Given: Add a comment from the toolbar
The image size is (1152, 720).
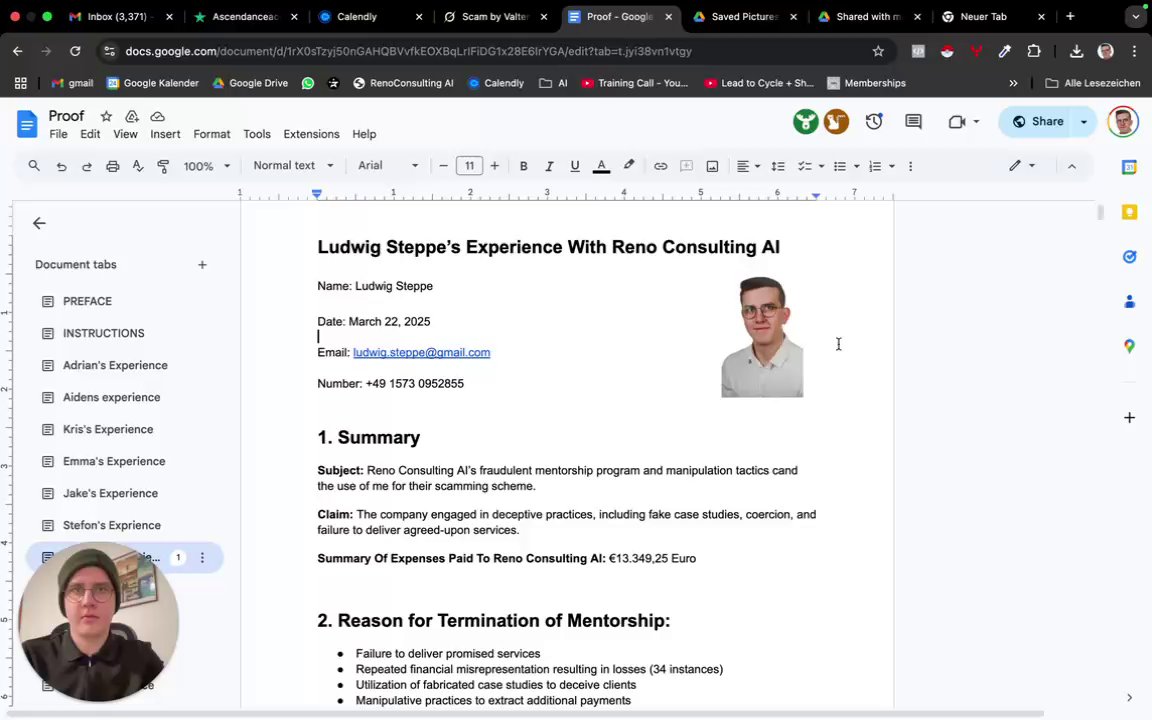Looking at the screenshot, I should point(686,166).
